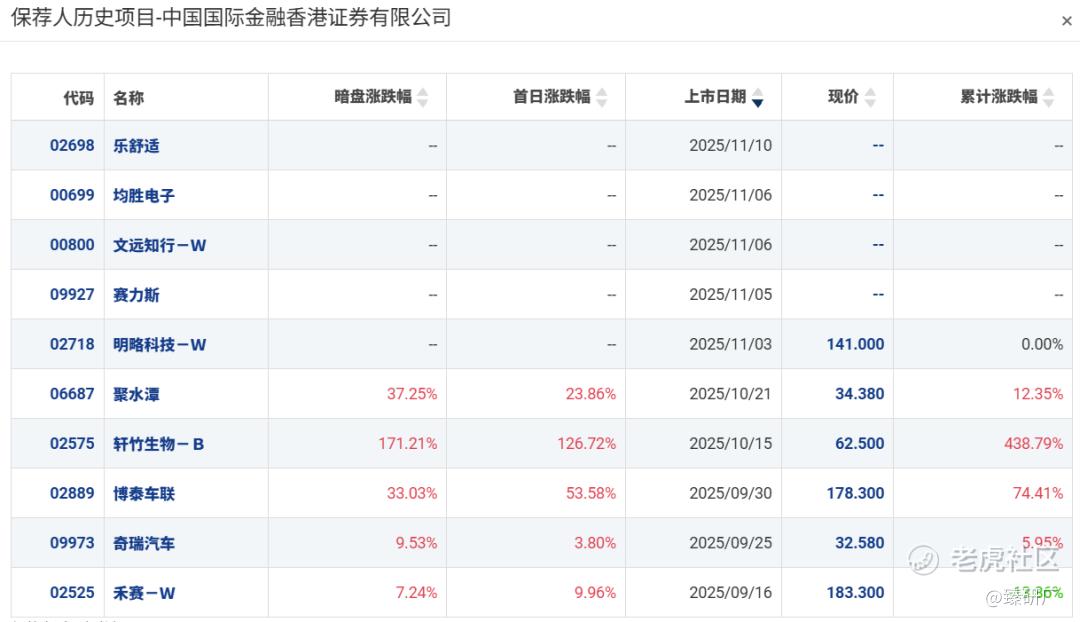Viewport: 1080px width, 622px height.
Task: Select the 12.35% cumulative change
Action: pos(1038,393)
